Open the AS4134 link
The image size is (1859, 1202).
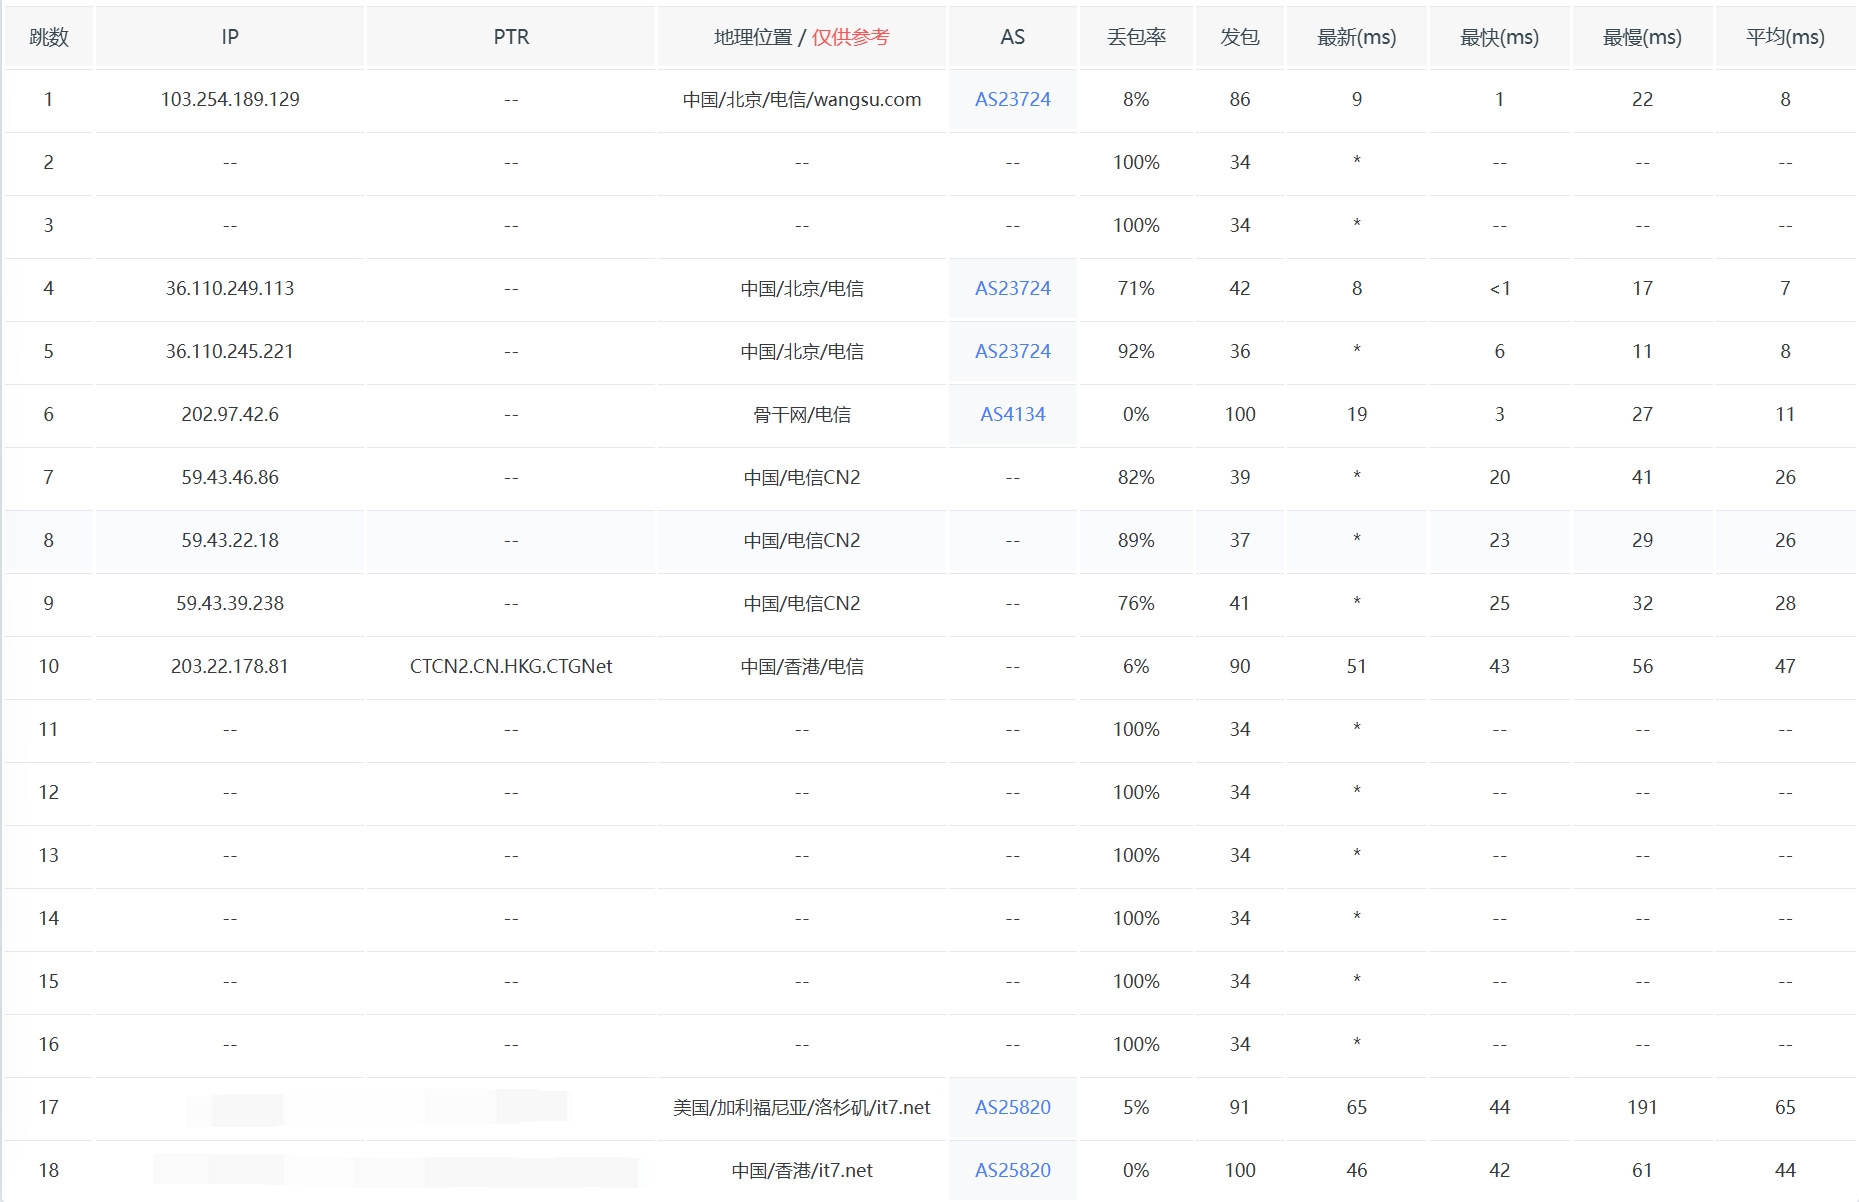click(x=1012, y=414)
